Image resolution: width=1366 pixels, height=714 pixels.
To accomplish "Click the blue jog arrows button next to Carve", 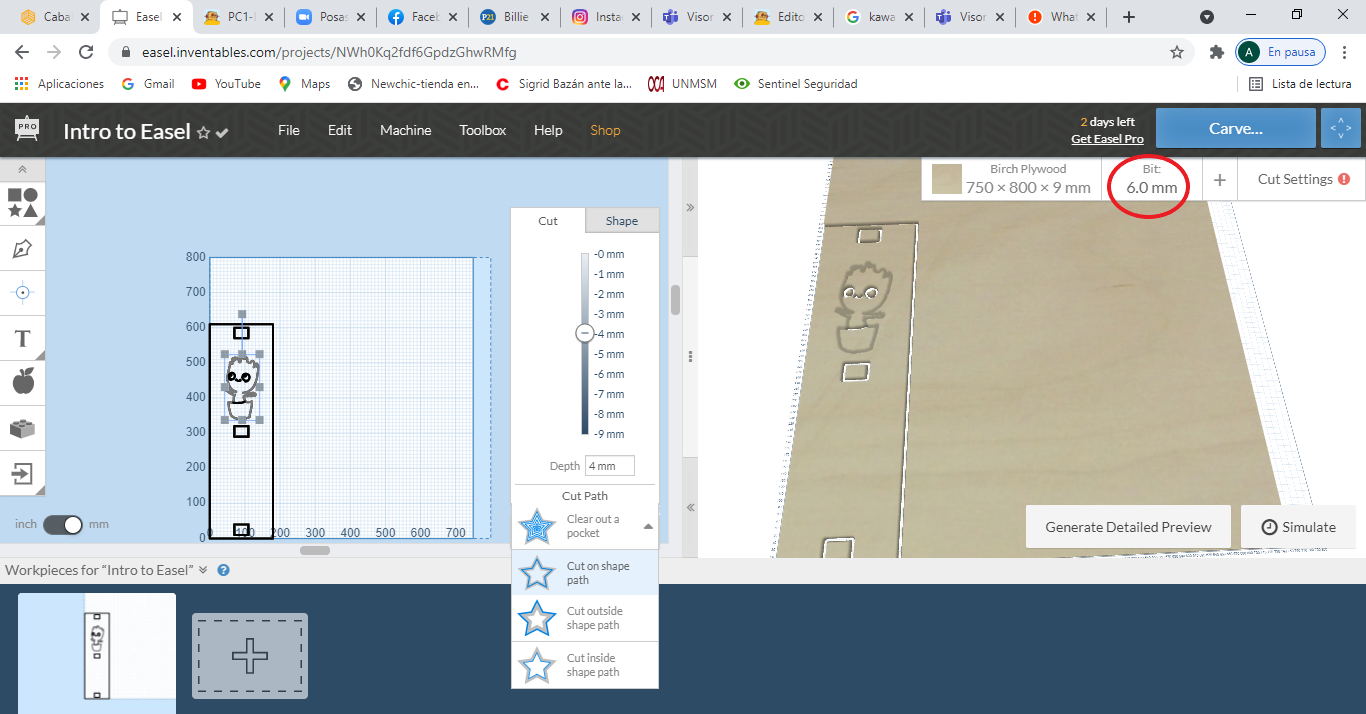I will (x=1341, y=129).
